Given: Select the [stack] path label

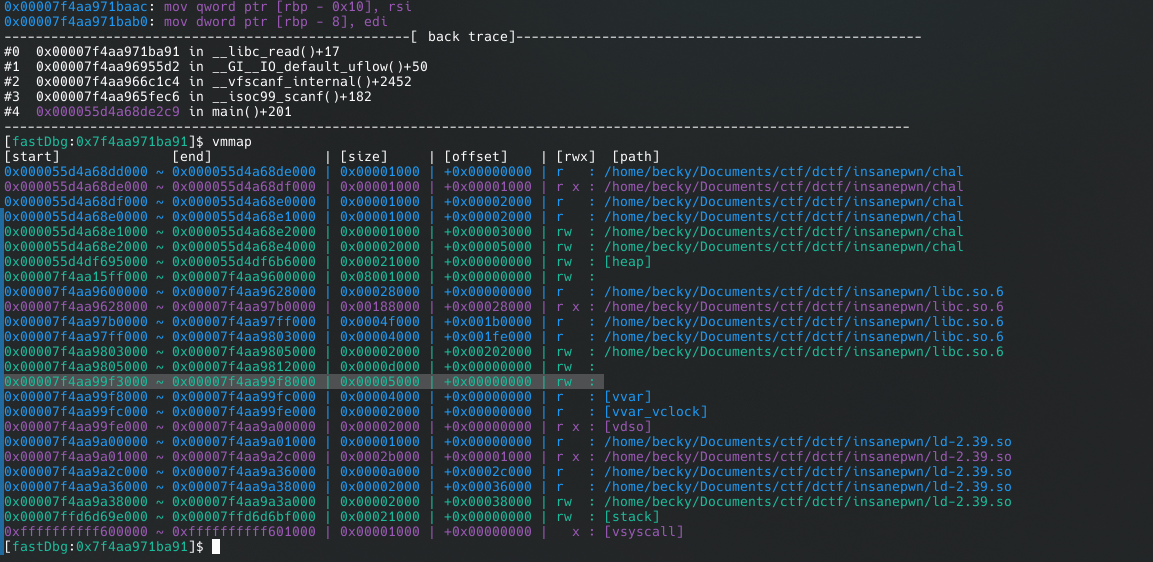Looking at the screenshot, I should [x=631, y=516].
